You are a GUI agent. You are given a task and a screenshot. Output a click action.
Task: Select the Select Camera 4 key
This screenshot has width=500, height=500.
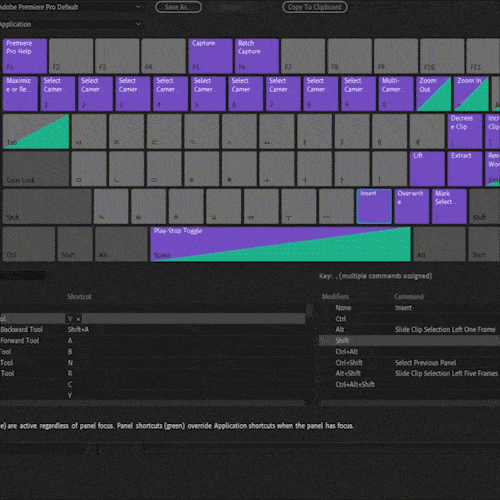(171, 94)
